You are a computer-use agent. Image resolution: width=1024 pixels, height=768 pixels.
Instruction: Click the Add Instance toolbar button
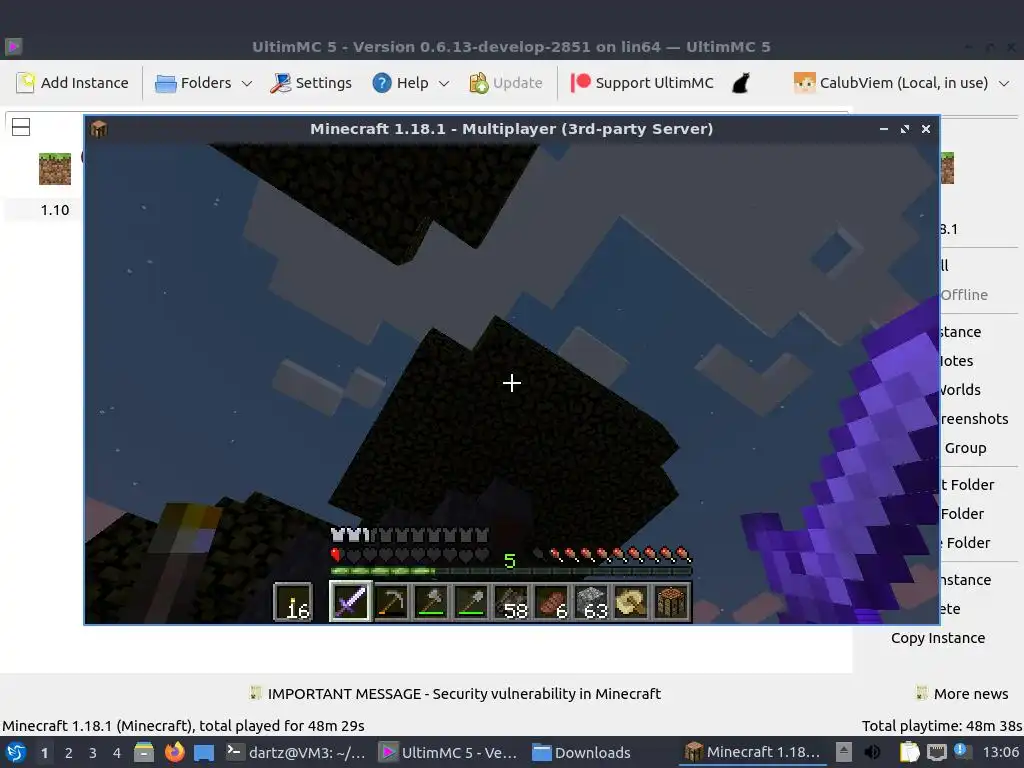point(72,83)
